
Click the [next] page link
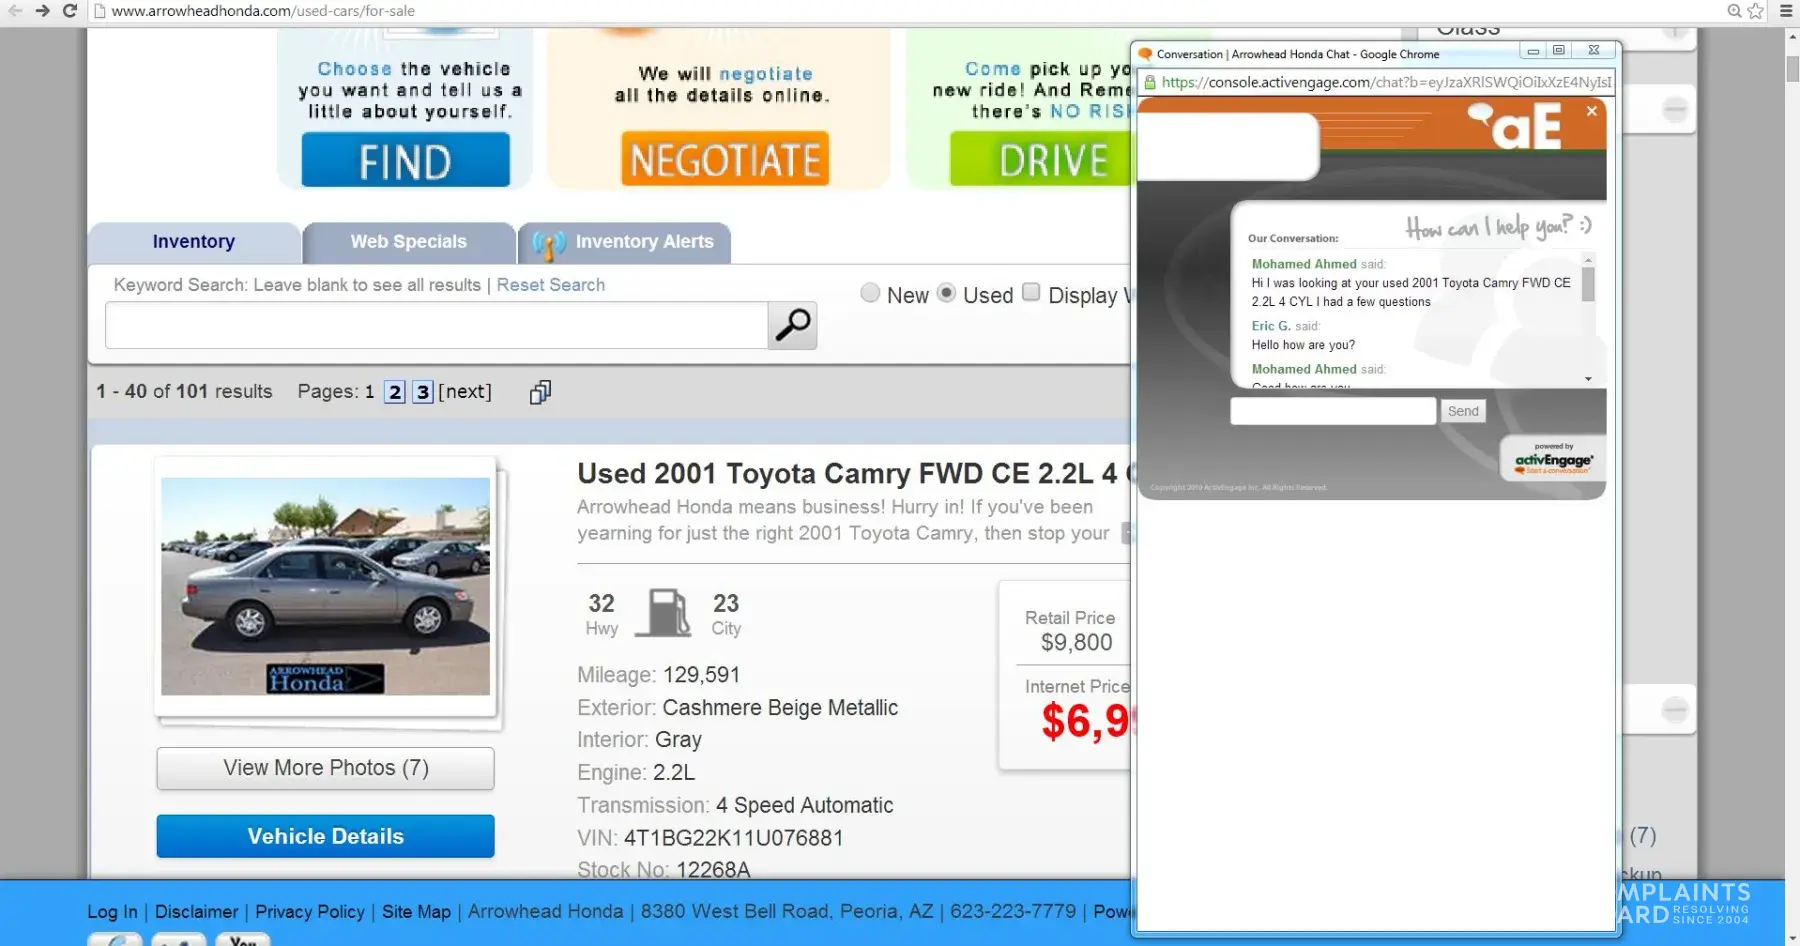(x=465, y=392)
